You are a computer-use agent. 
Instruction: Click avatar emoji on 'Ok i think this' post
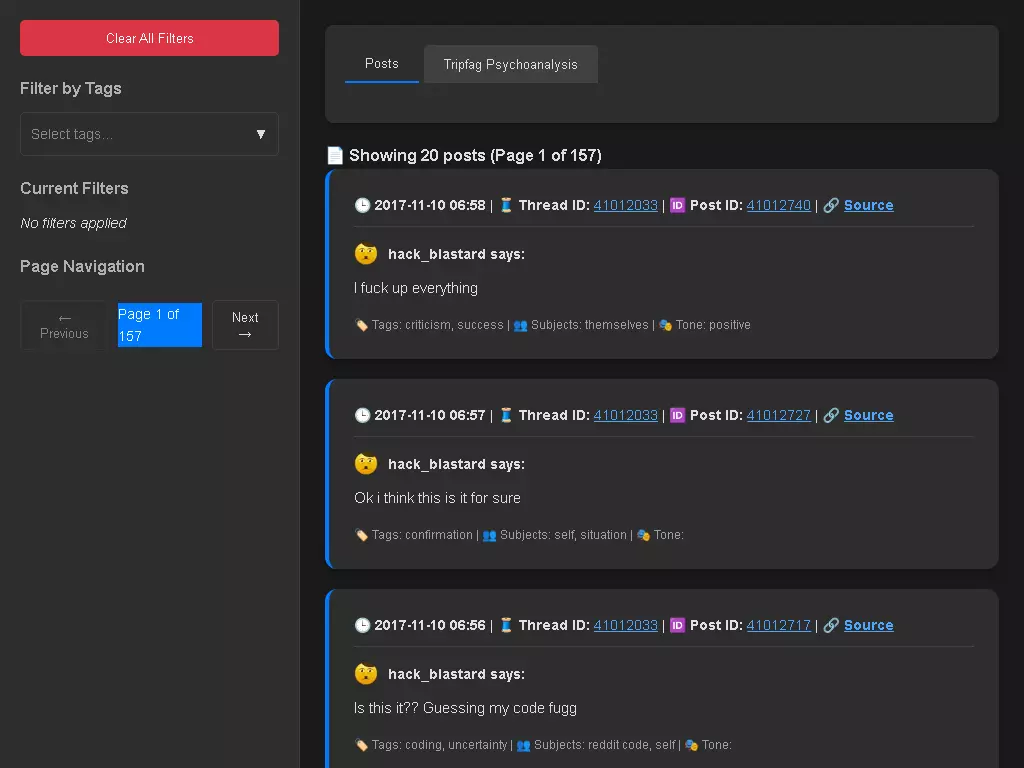click(x=366, y=464)
